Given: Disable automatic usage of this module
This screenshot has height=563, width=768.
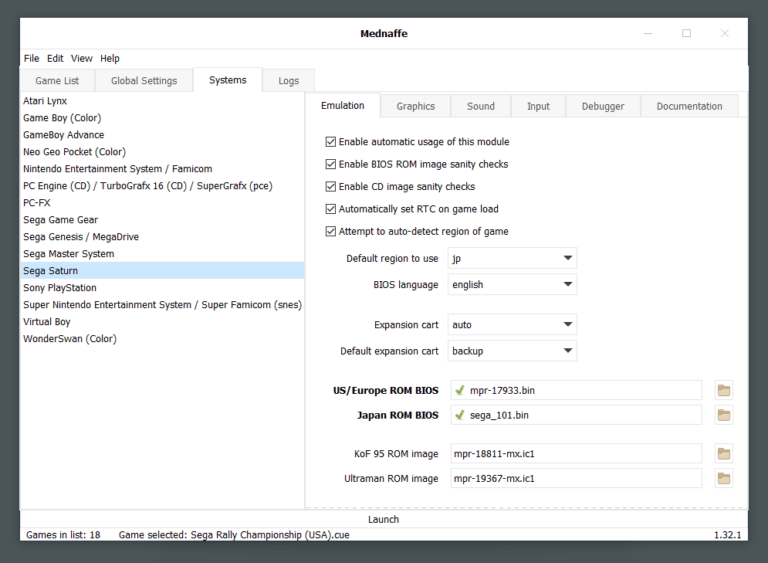Looking at the screenshot, I should click(x=331, y=142).
